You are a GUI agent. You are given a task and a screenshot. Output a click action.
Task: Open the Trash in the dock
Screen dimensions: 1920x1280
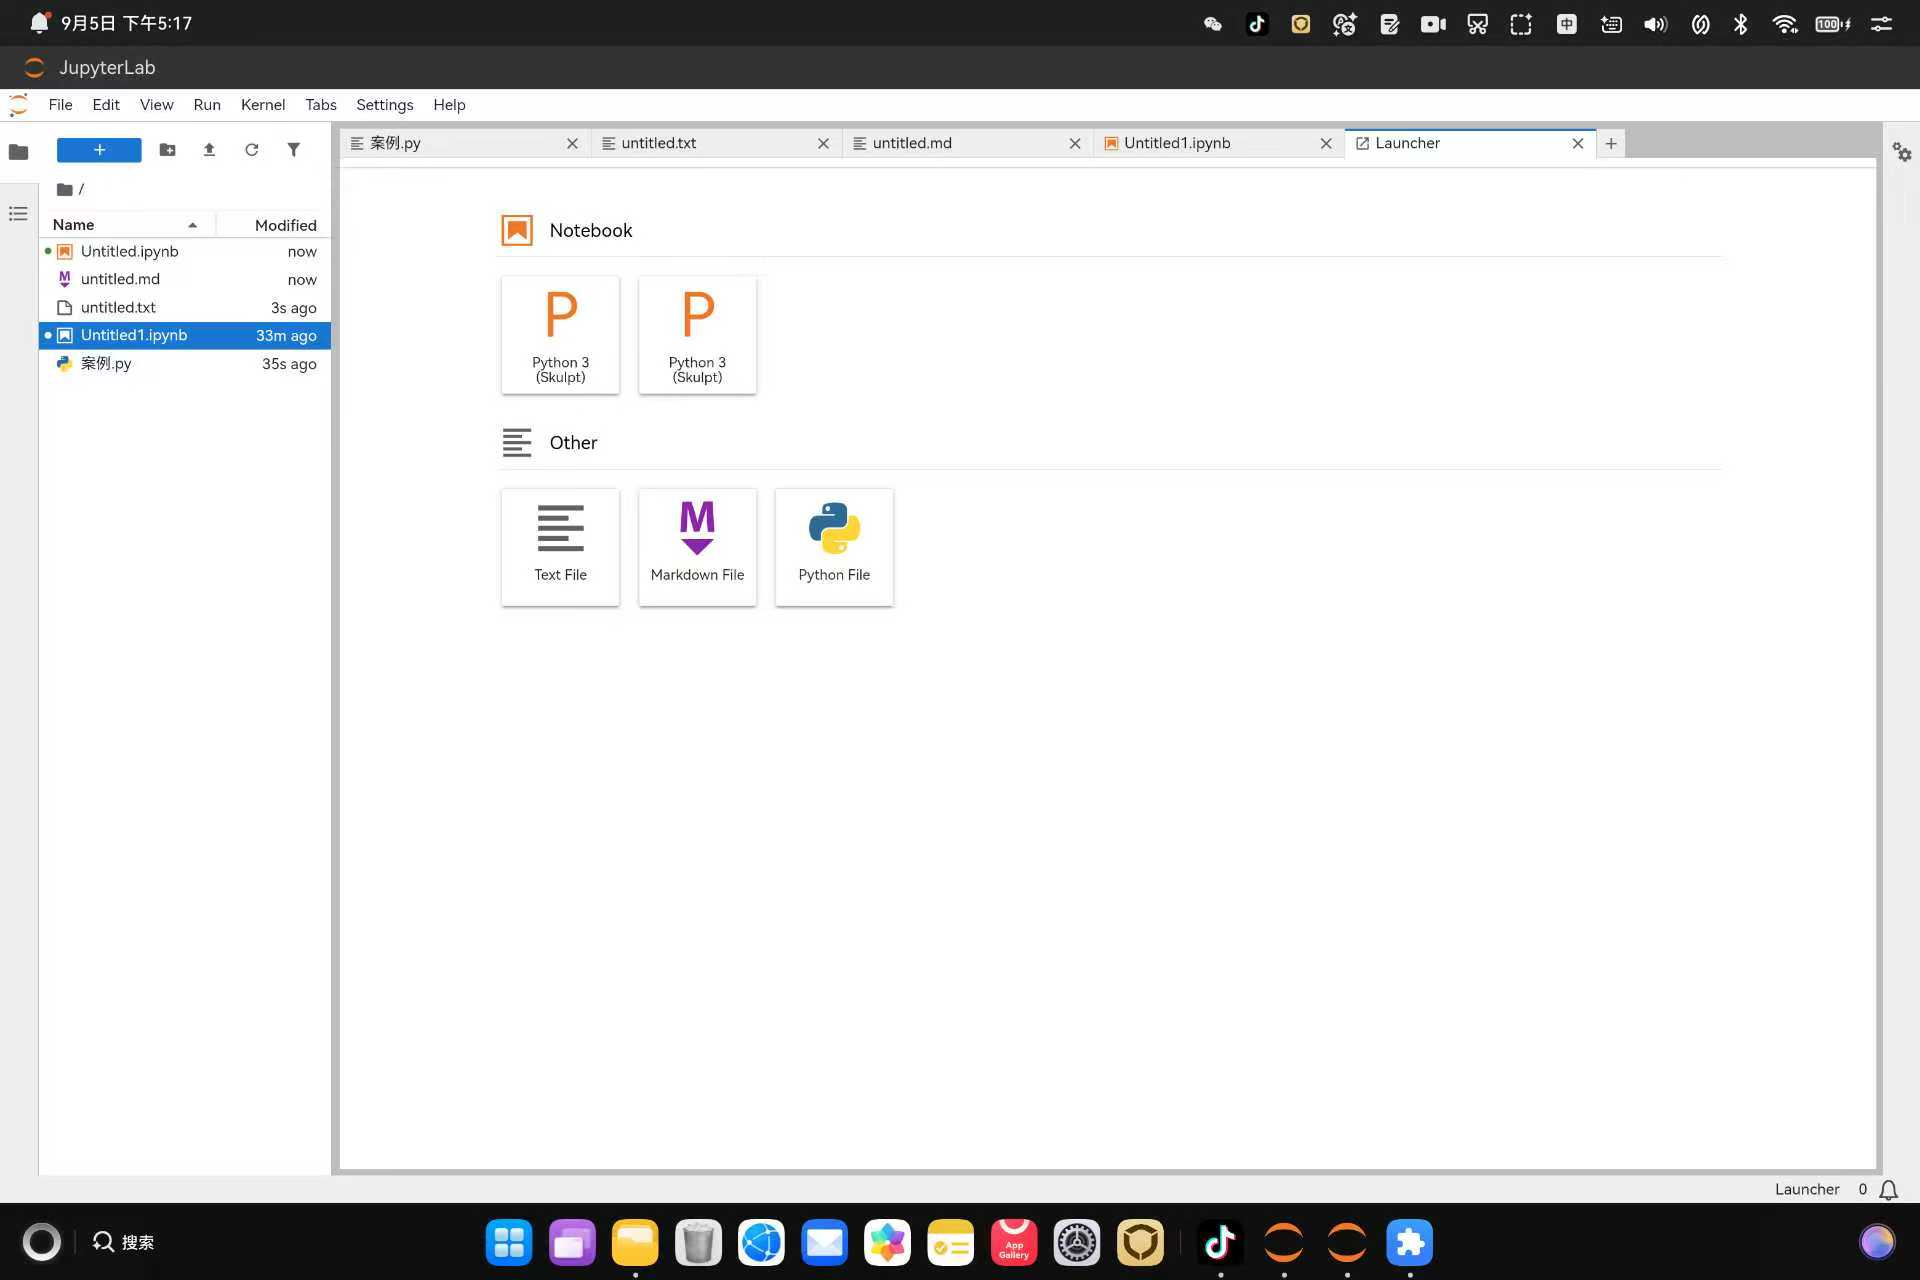pos(698,1243)
